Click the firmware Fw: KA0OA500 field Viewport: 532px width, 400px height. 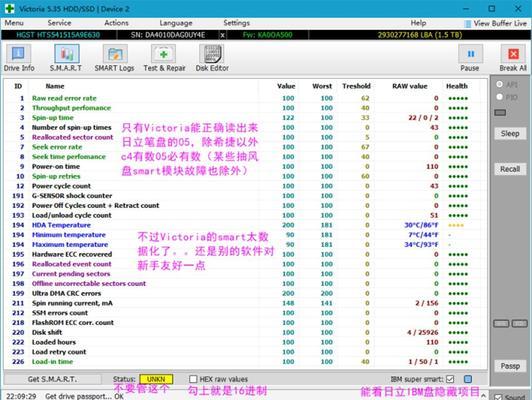click(x=267, y=35)
